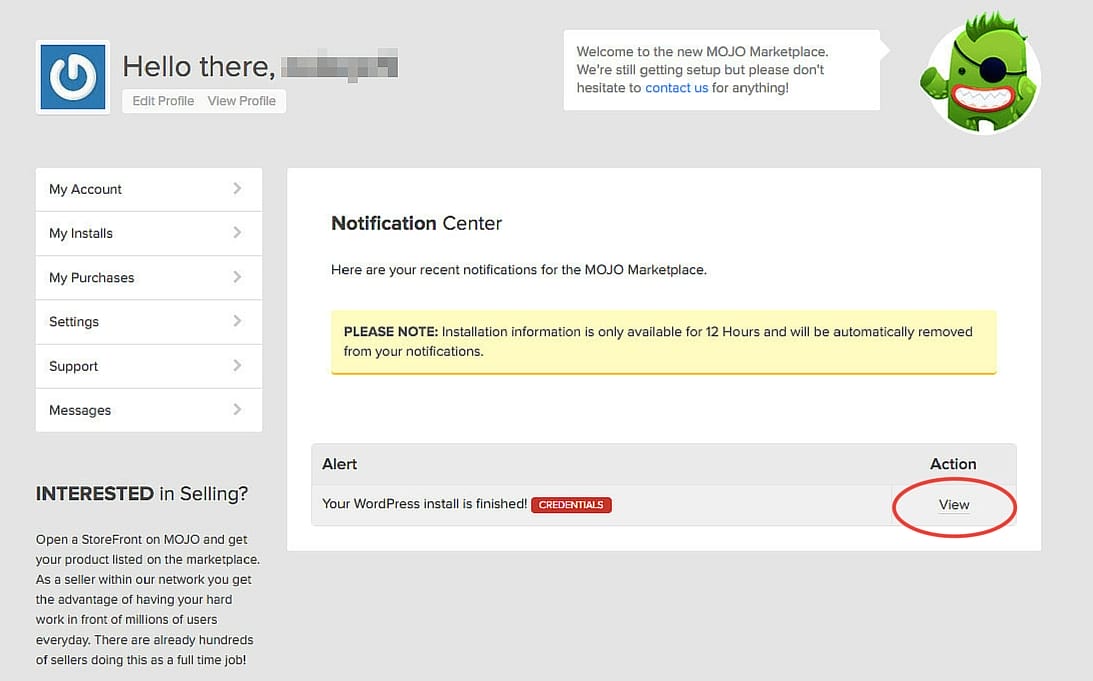Click the Action column header
This screenshot has height=681, width=1093.
click(953, 464)
